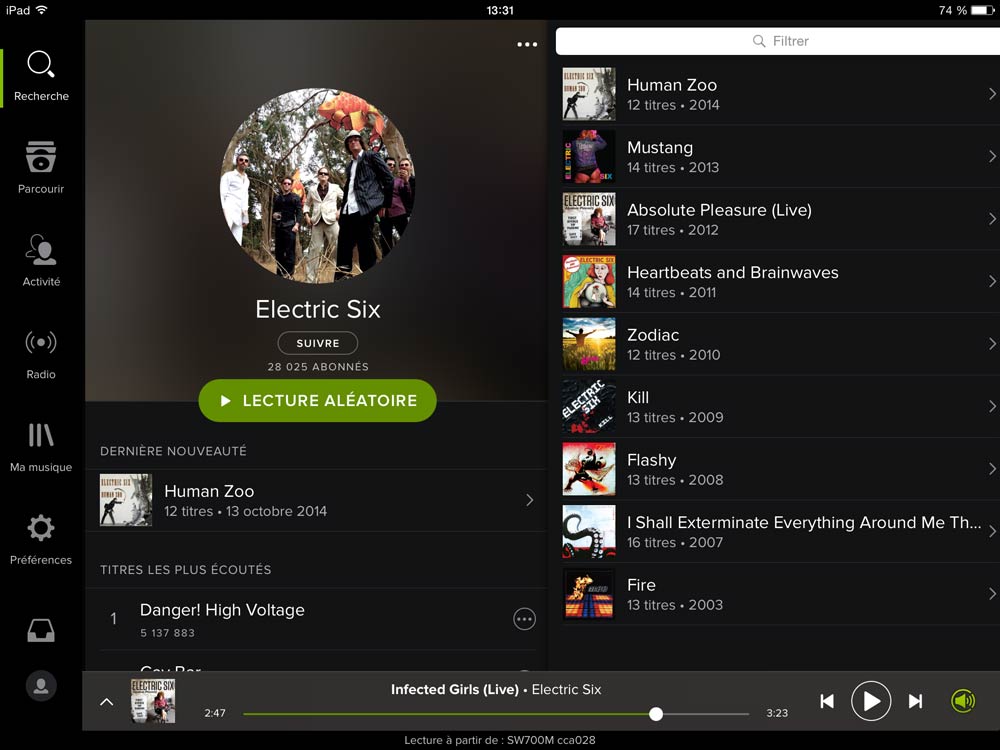Select 'Kill' album title
1000x750 pixels.
coord(638,397)
